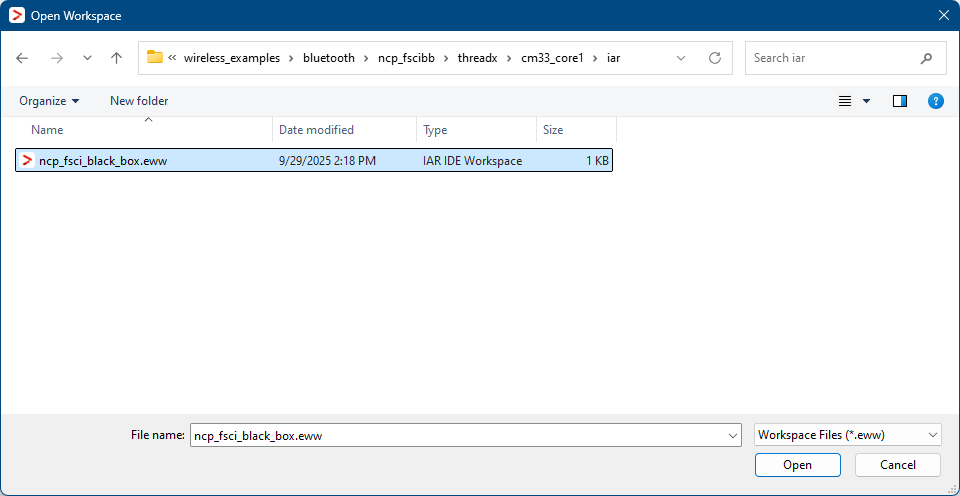Click the Search iar input field
The width and height of the screenshot is (960, 496).
[x=830, y=58]
